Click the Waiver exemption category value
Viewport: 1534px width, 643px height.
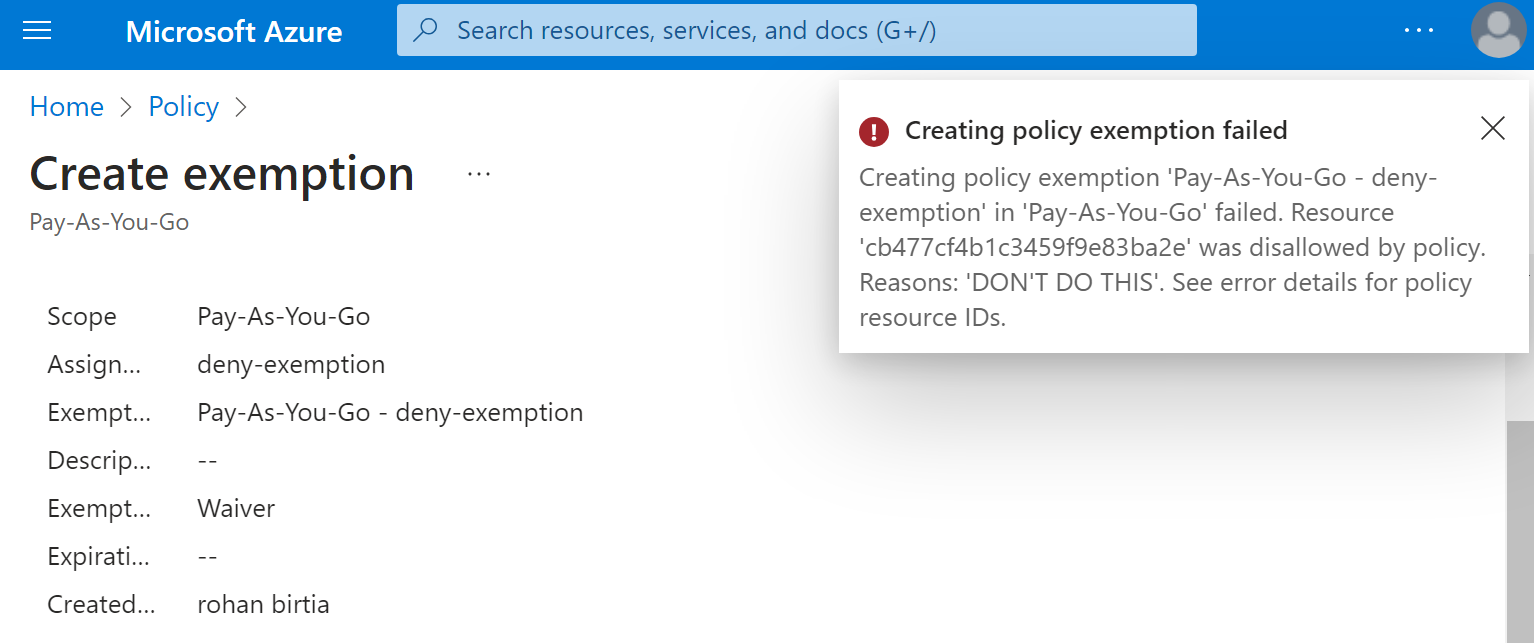[236, 509]
